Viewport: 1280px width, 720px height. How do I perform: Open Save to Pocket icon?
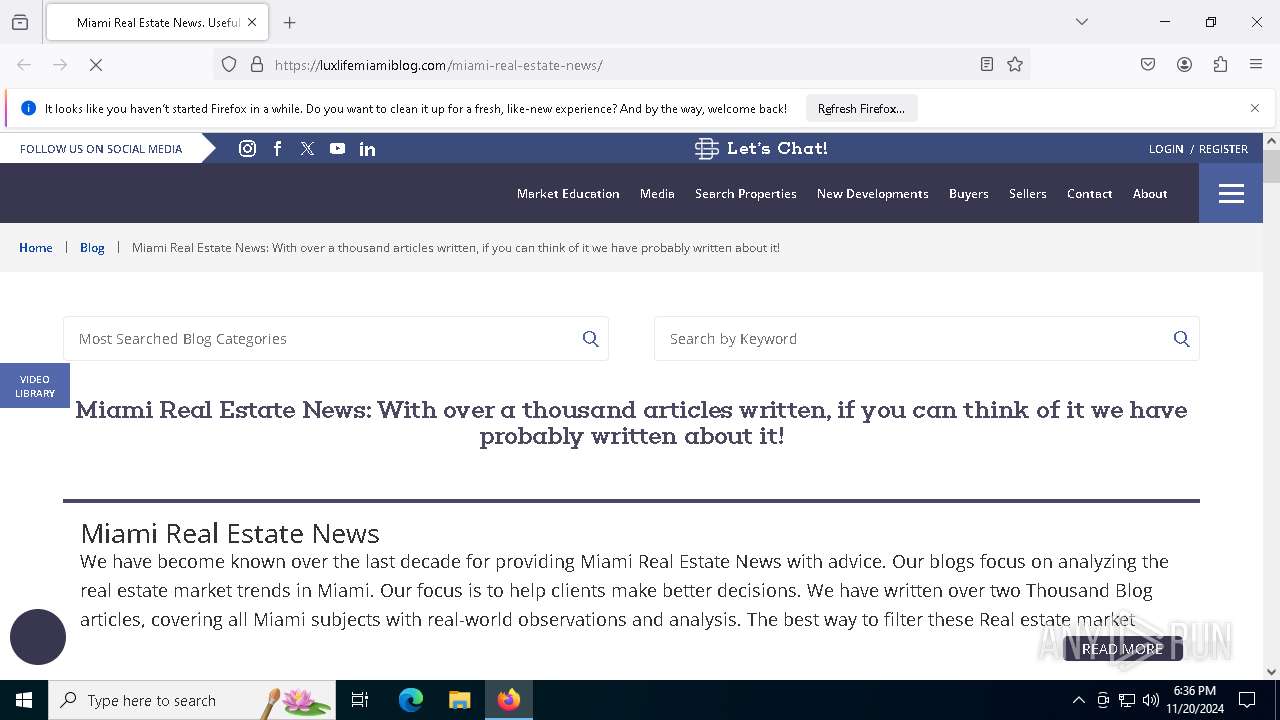[1148, 65]
